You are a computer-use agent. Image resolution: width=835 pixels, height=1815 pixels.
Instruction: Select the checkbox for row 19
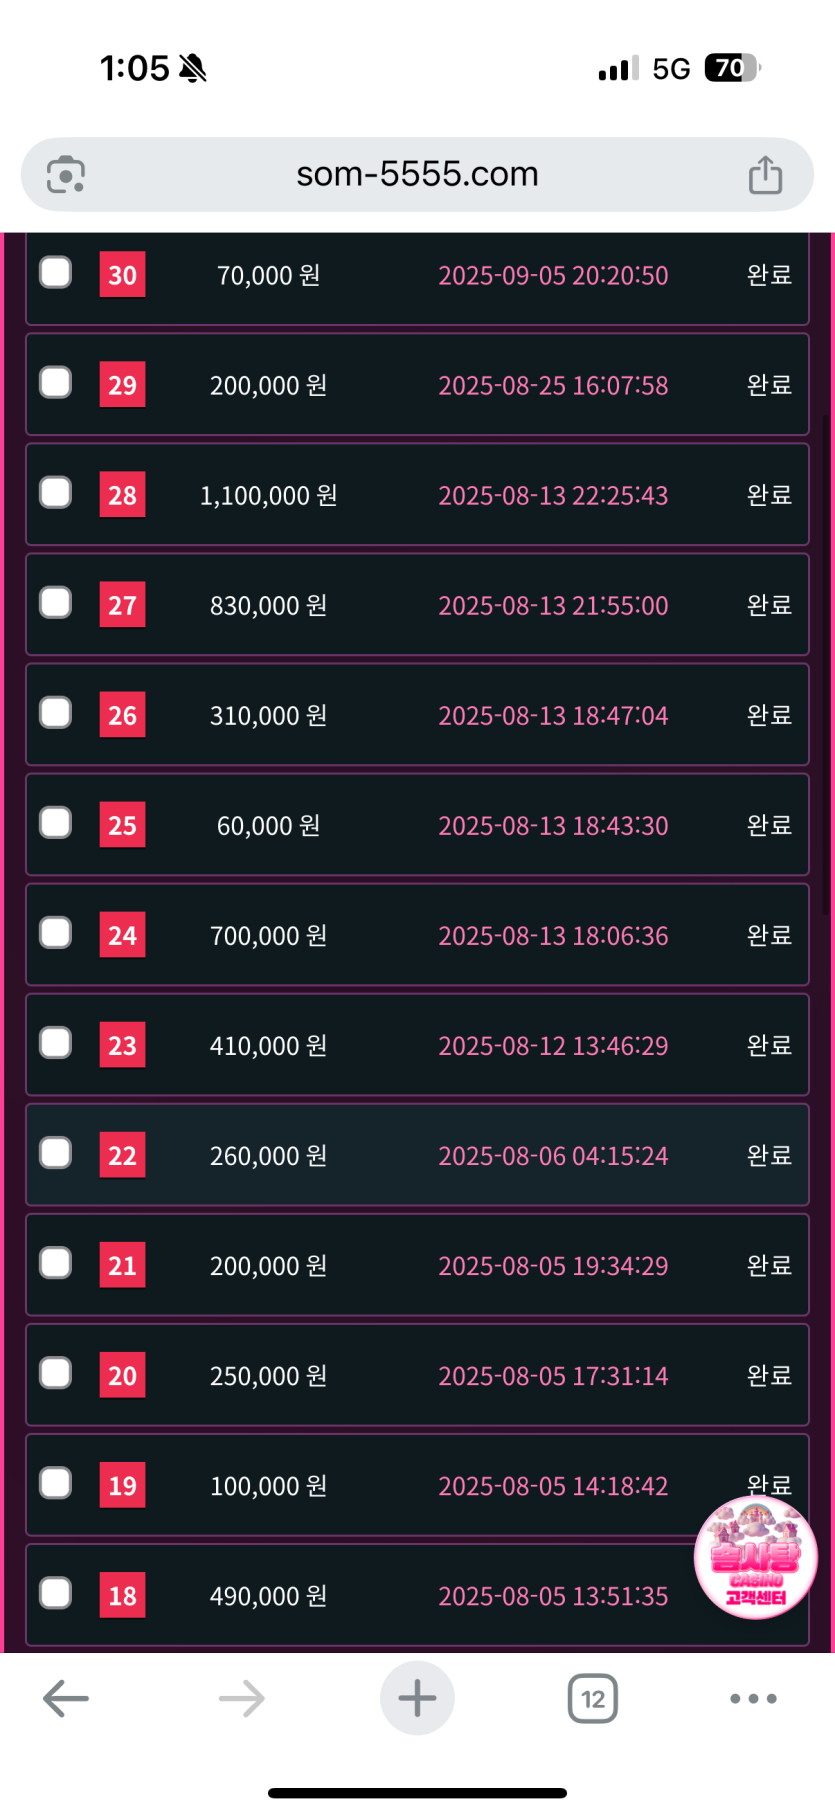56,1483
